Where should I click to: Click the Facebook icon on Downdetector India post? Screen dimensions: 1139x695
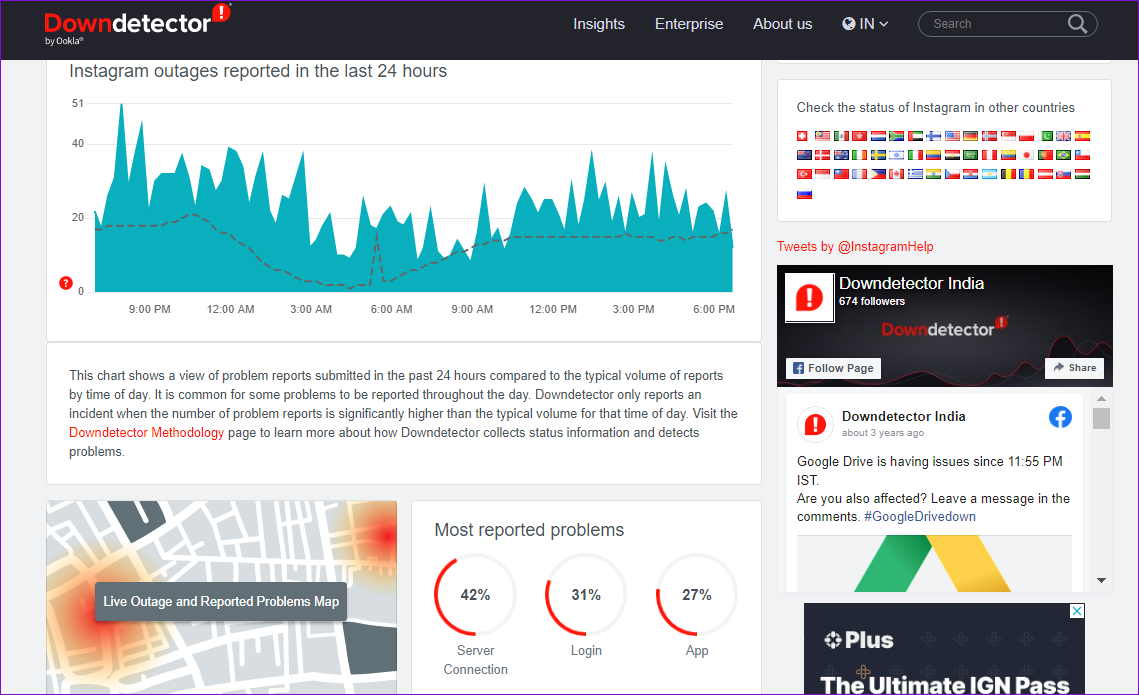click(1060, 417)
